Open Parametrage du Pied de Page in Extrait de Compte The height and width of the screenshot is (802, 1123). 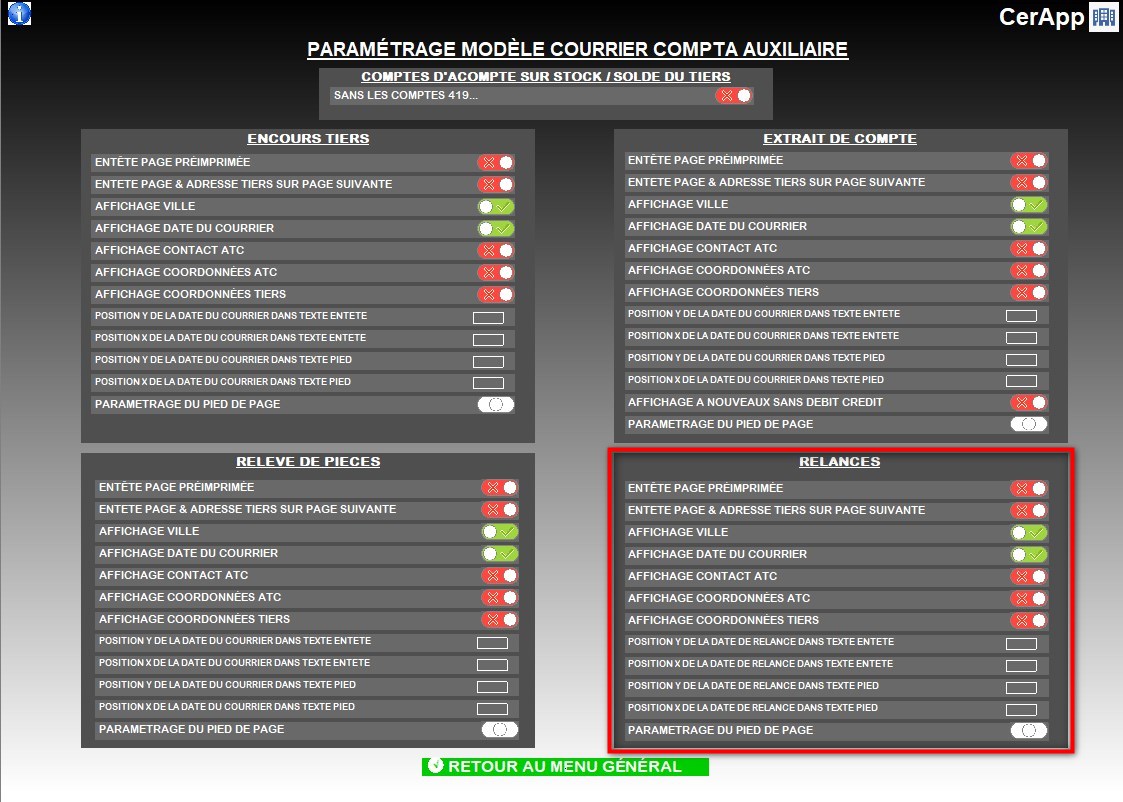tap(1028, 424)
